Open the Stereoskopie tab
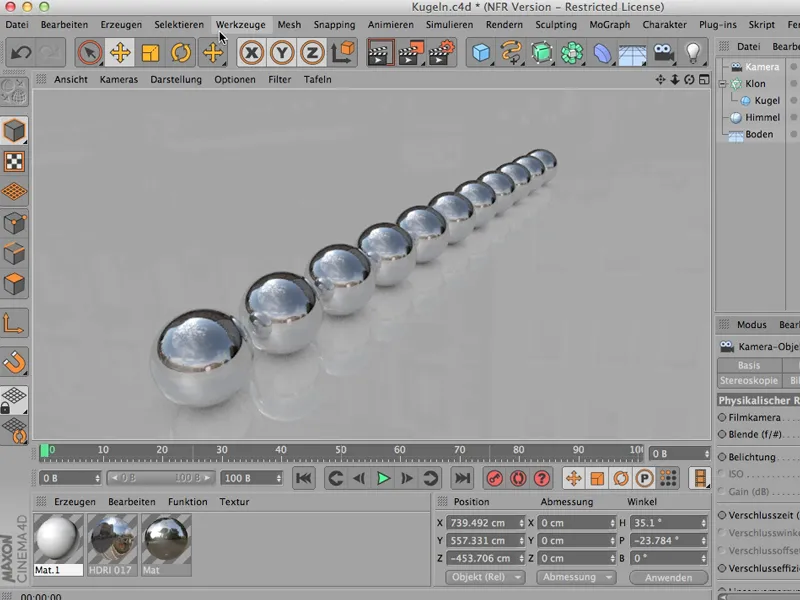The height and width of the screenshot is (600, 800). pyautogui.click(x=748, y=381)
